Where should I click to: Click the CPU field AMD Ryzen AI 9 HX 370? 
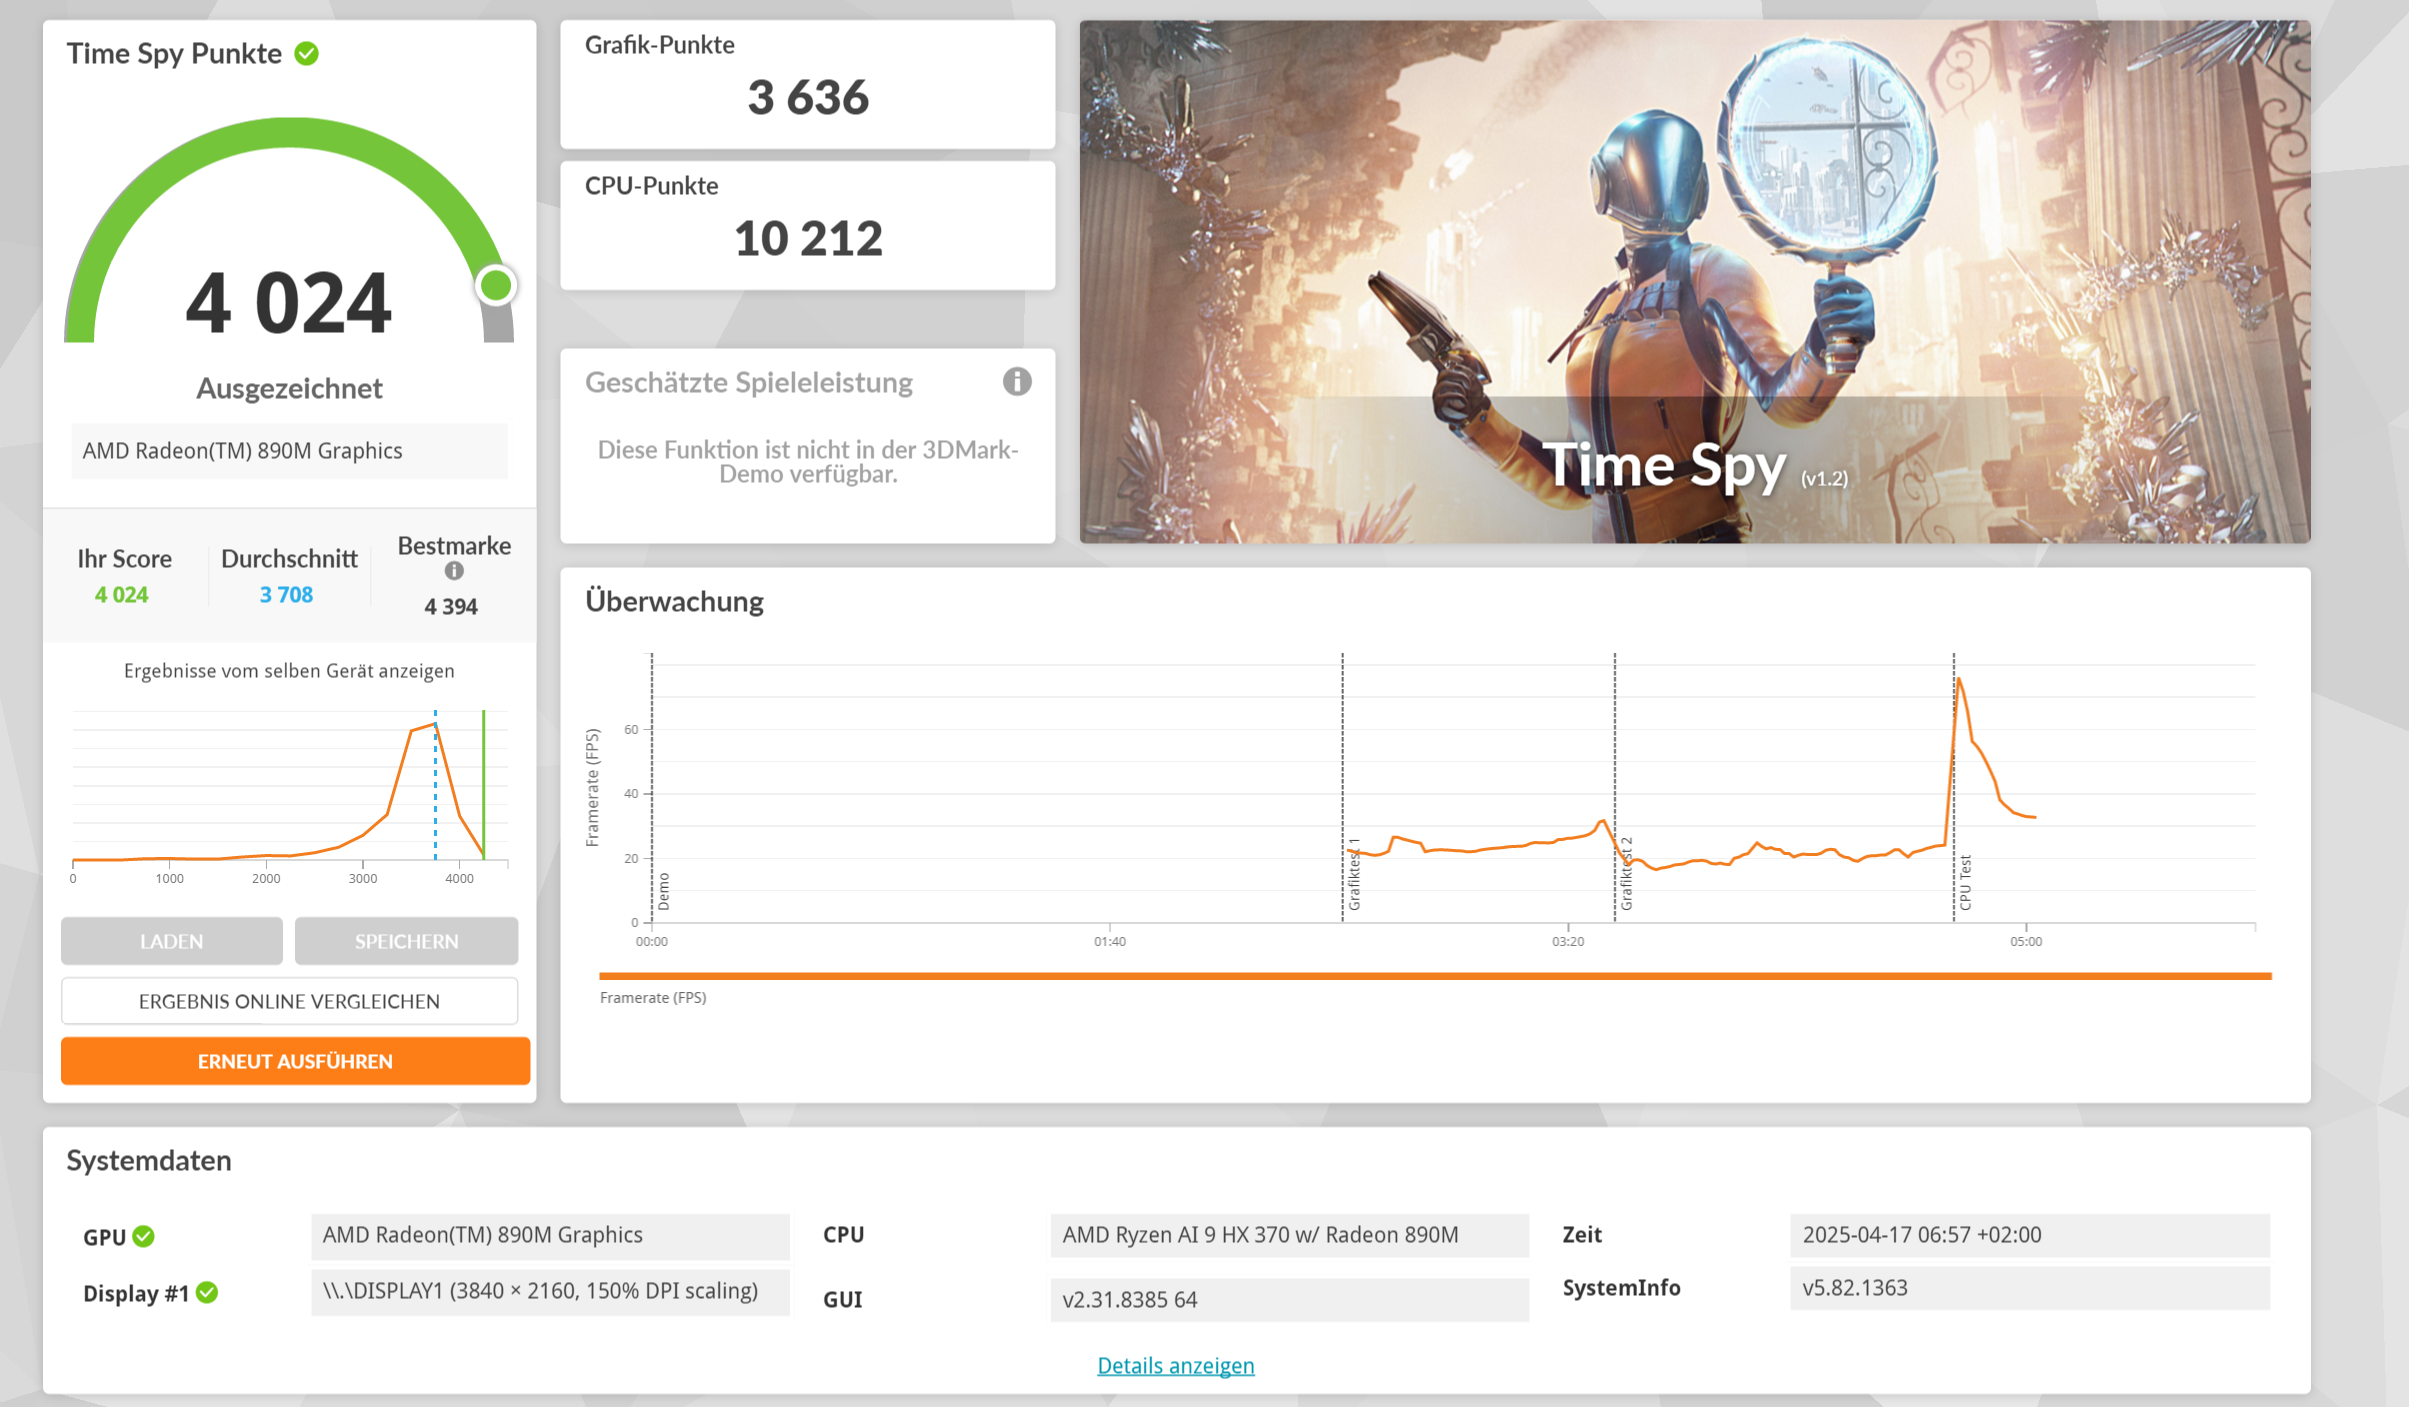pos(1289,1235)
